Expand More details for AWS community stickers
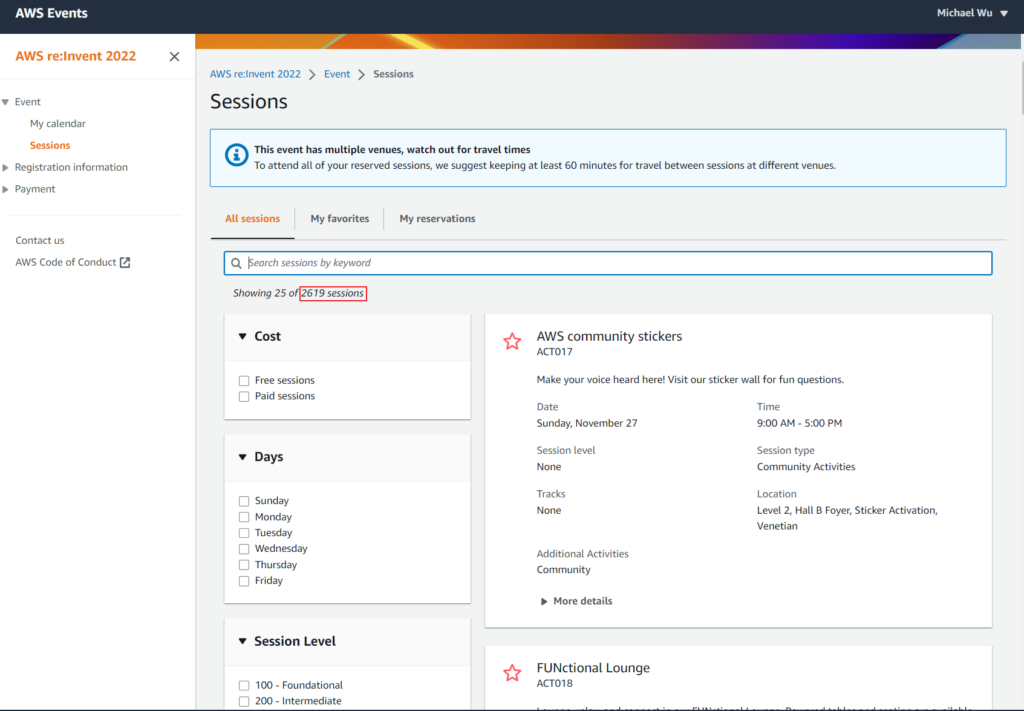 tap(576, 601)
